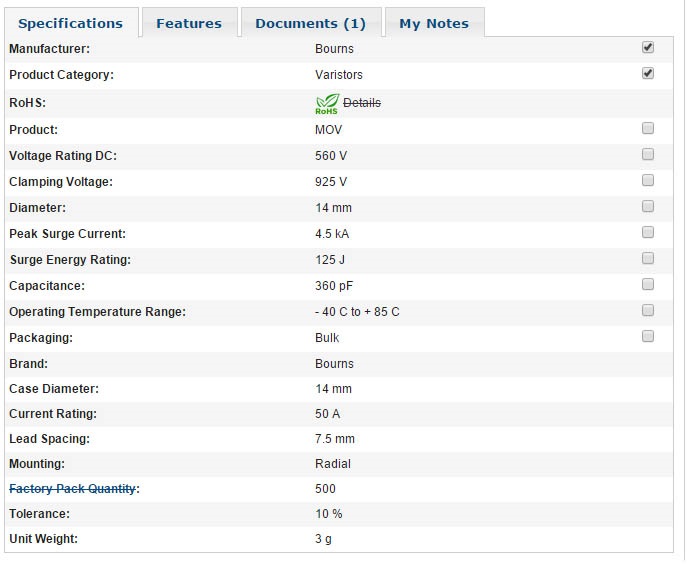Uncheck the Manufacturer Bourns checkbox
Screen dimensions: 700x566
click(x=648, y=47)
